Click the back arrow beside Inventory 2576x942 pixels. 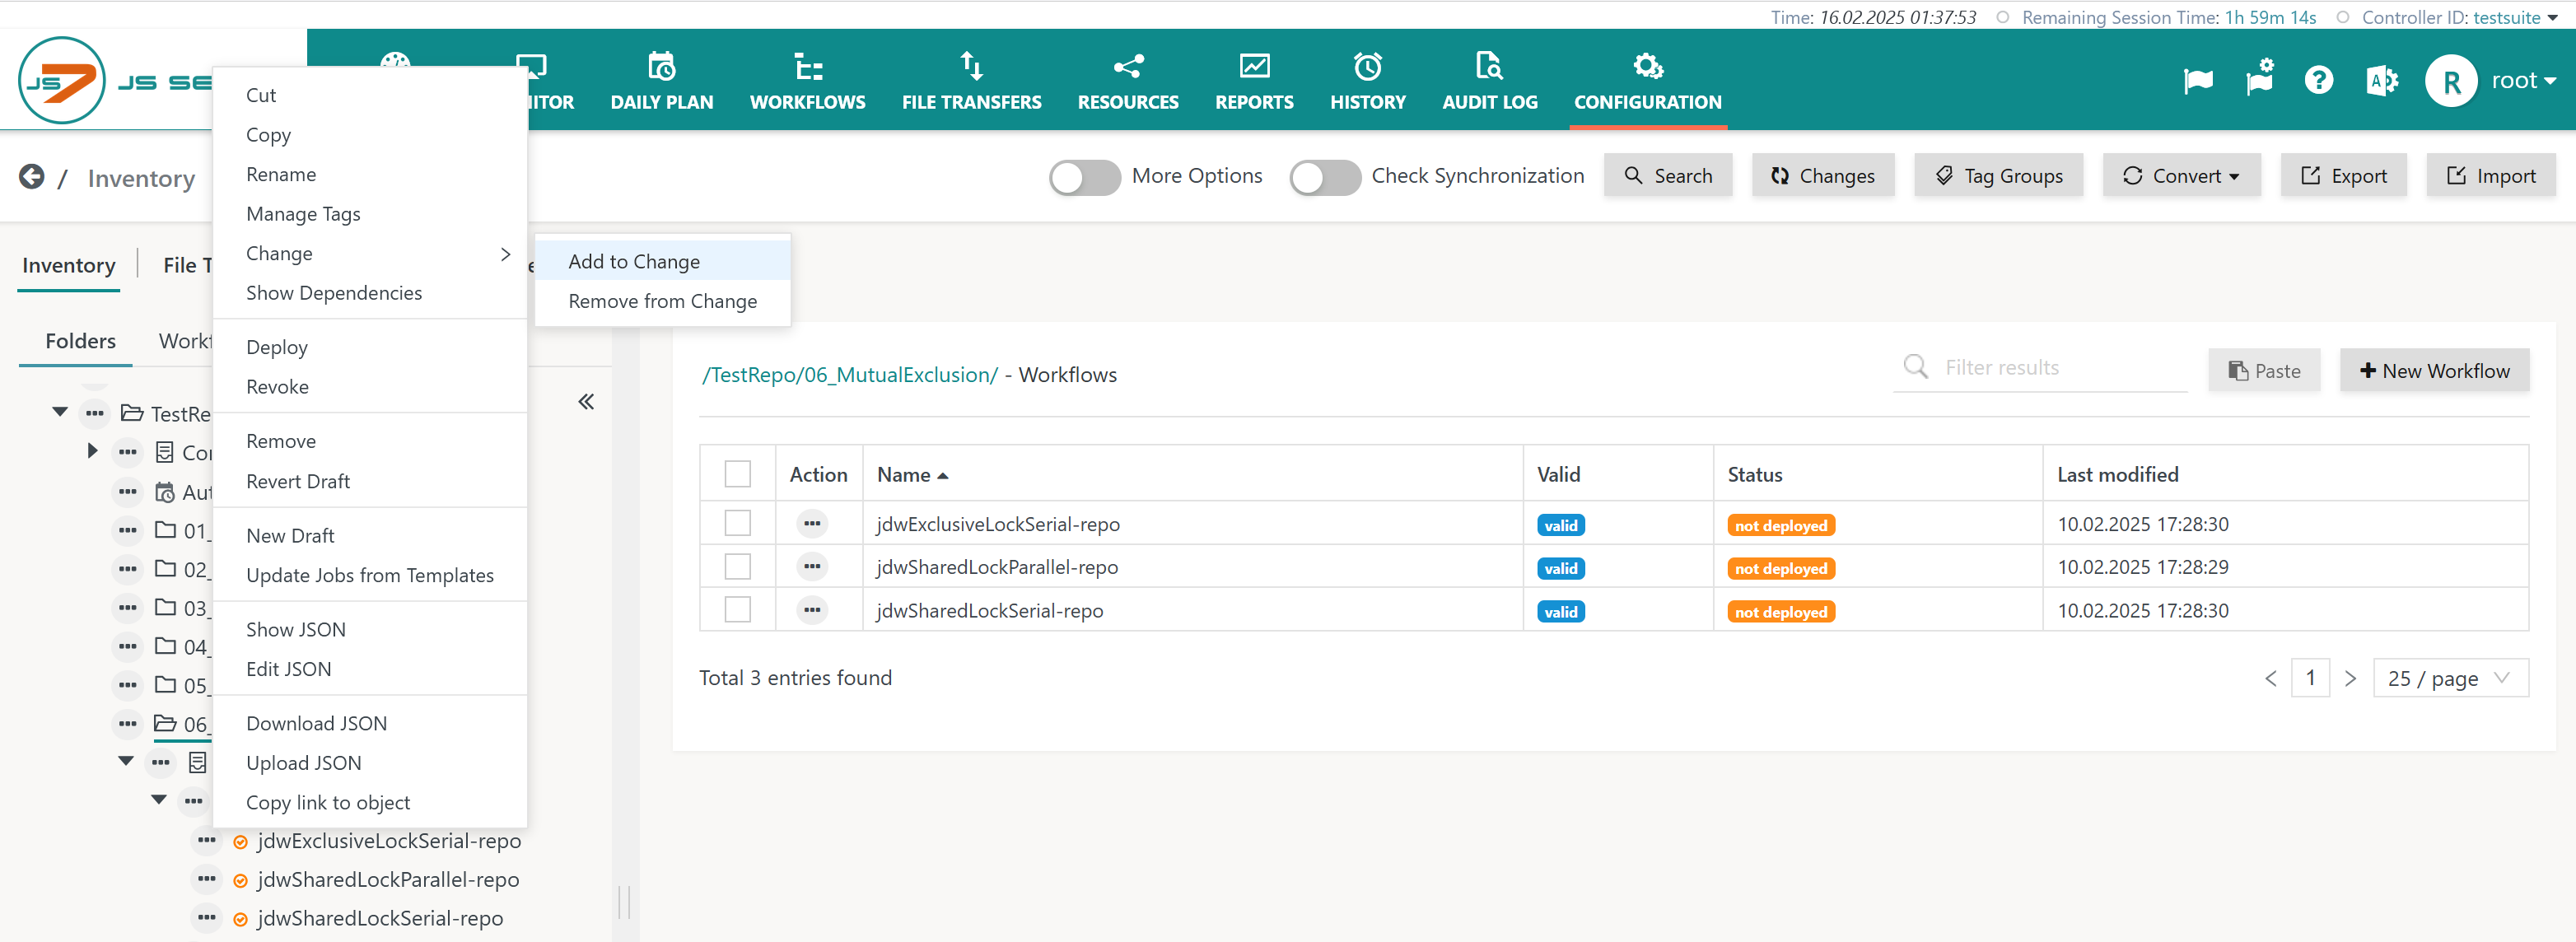32,177
